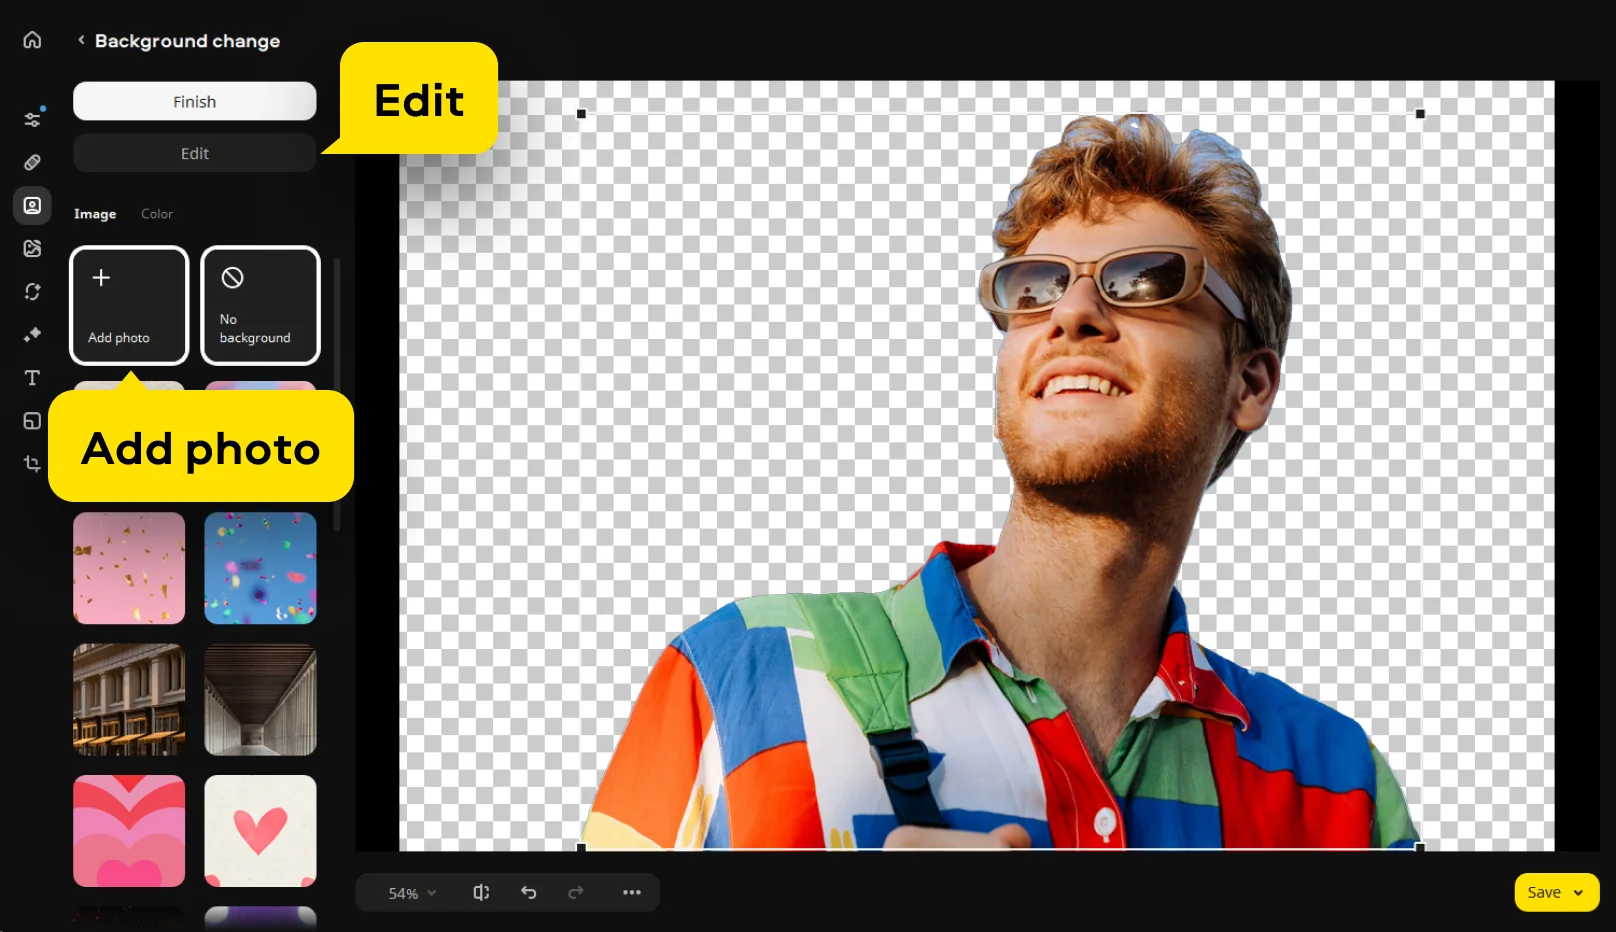Choose the No background option
Screen dimensions: 1616x932
point(261,305)
